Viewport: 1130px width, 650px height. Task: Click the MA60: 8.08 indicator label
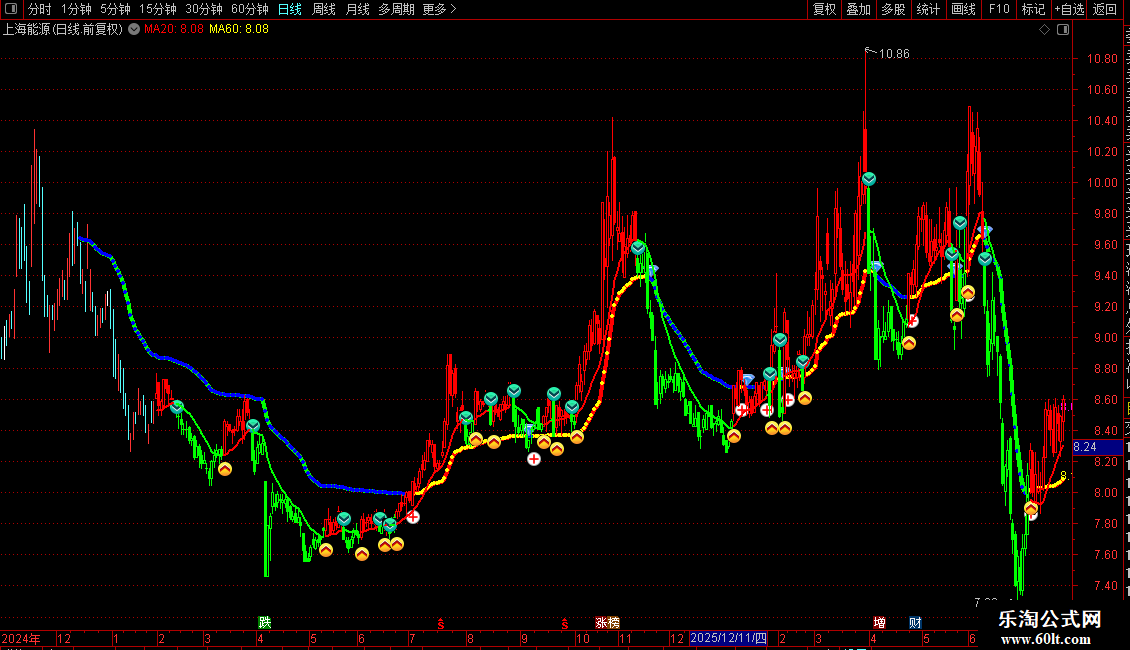click(239, 29)
